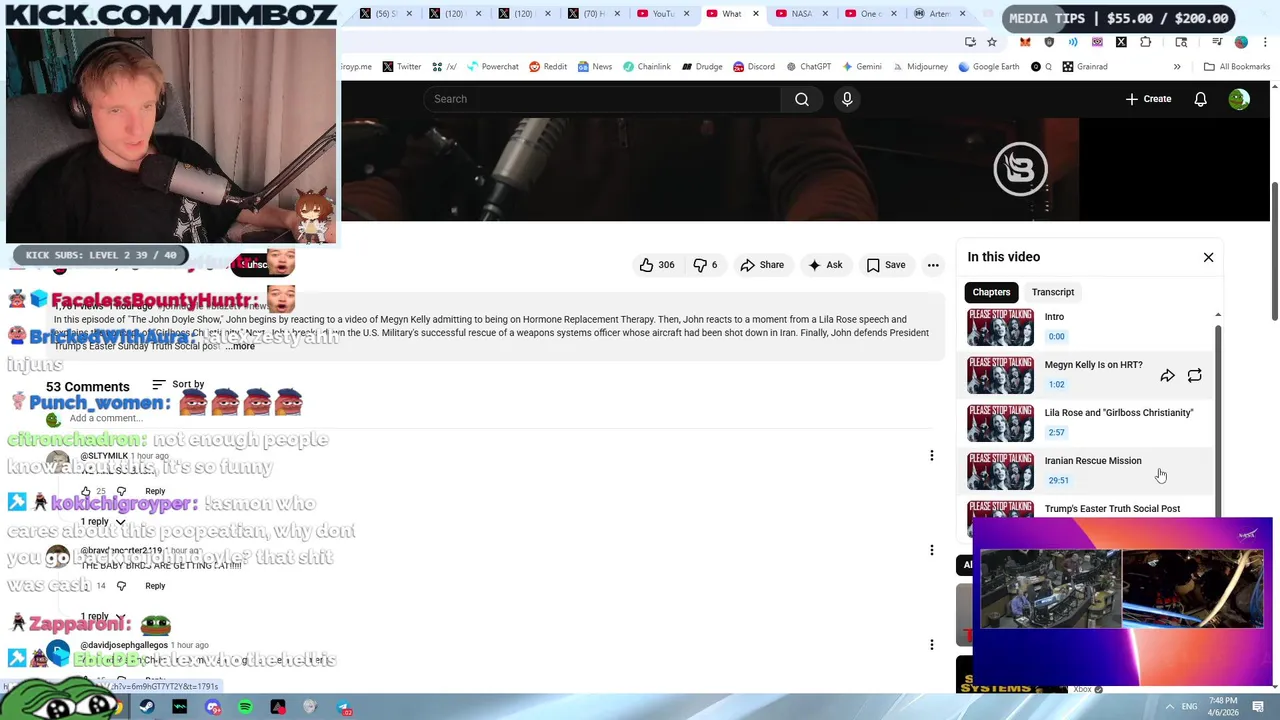Screen dimensions: 1280x720
Task: Open the Midjourney bookmark
Action: pyautogui.click(x=919, y=67)
